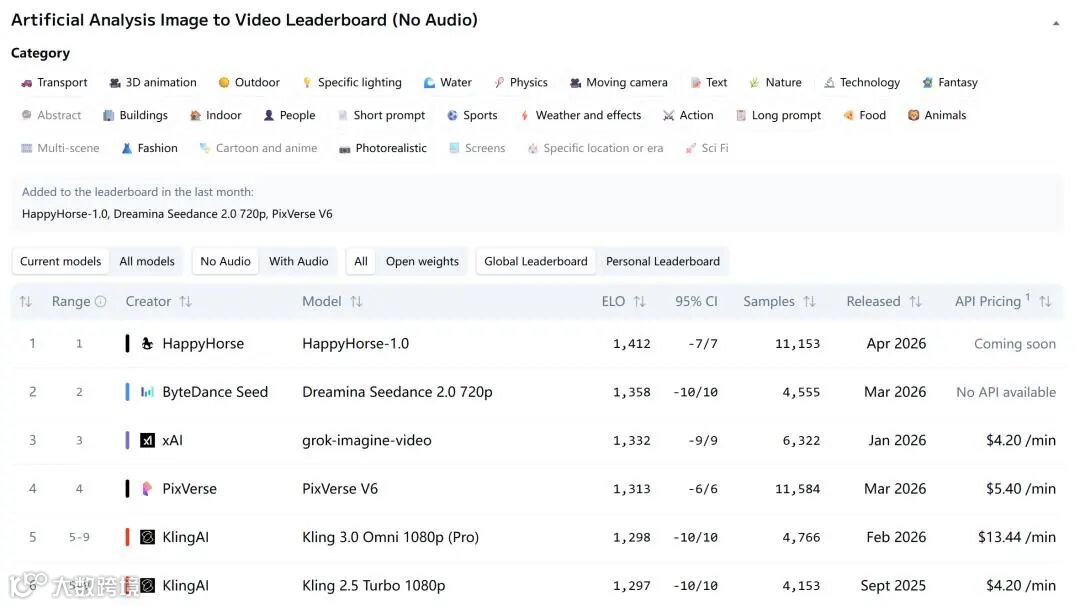Enable the Open weights filter
The image size is (1080, 606).
point(422,262)
